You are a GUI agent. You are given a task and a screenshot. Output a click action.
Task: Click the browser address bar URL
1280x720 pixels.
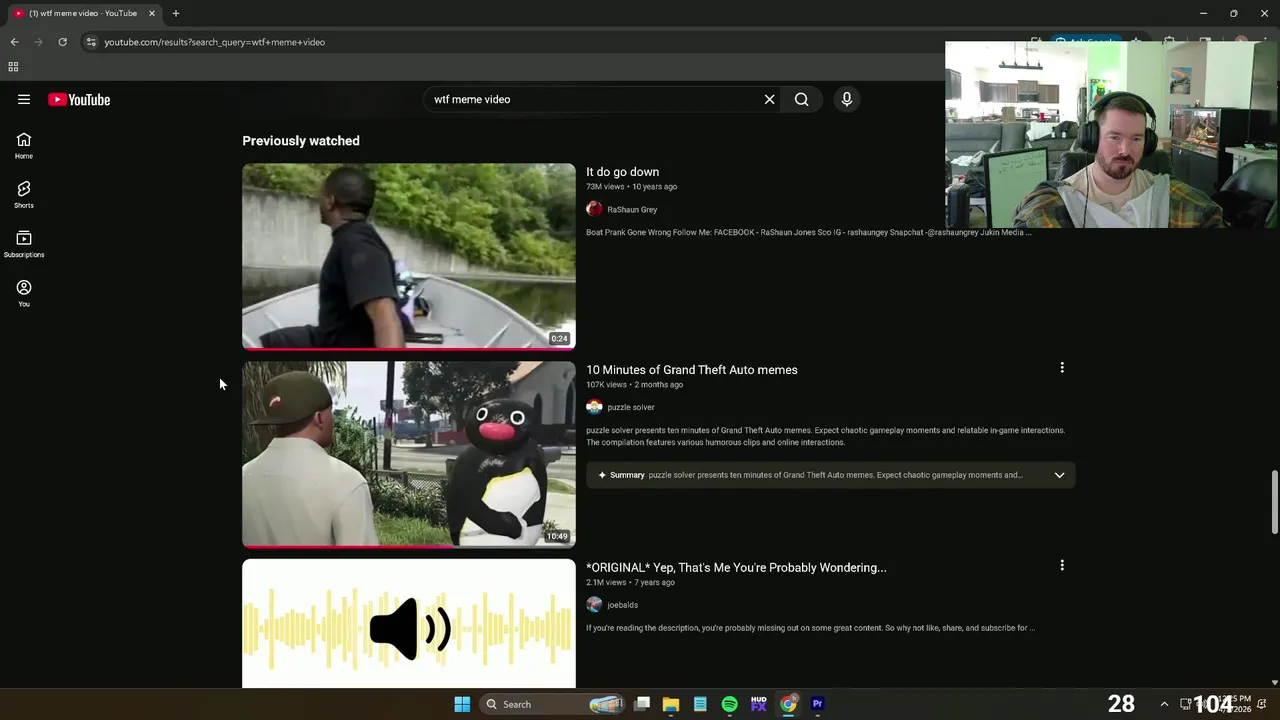(x=215, y=42)
